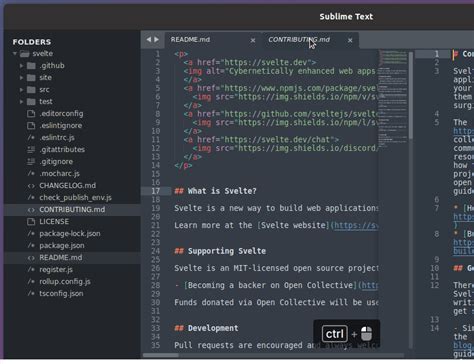Close the CONTRIBUTING.md tab
The width and height of the screenshot is (474, 364).
pyautogui.click(x=350, y=40)
